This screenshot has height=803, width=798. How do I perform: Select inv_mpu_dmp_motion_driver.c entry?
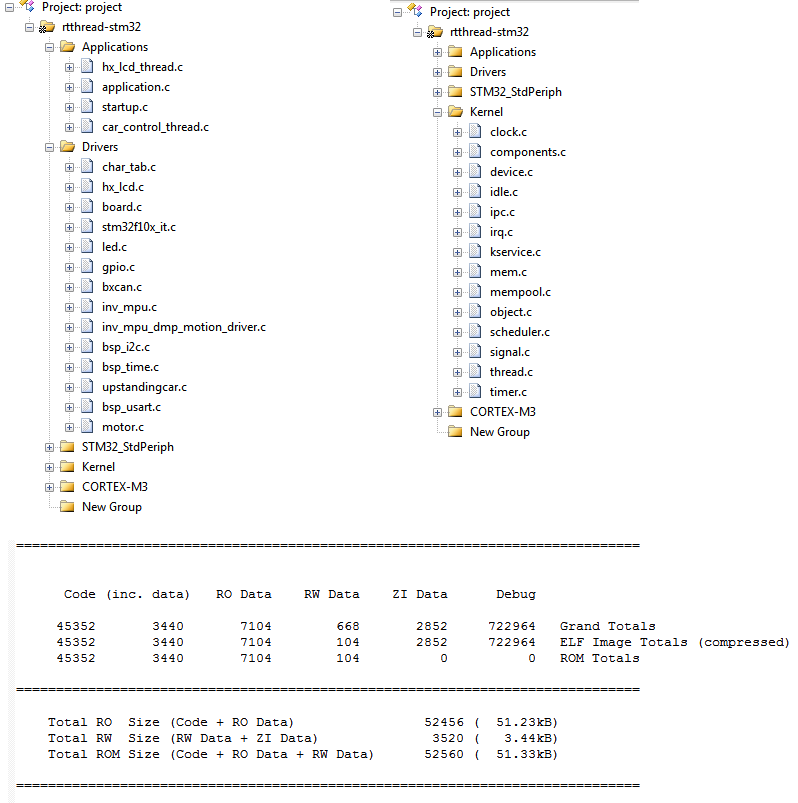coord(184,327)
